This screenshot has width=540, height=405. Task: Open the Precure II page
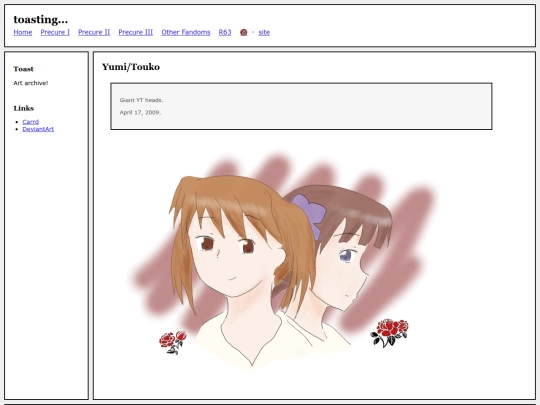(x=94, y=32)
